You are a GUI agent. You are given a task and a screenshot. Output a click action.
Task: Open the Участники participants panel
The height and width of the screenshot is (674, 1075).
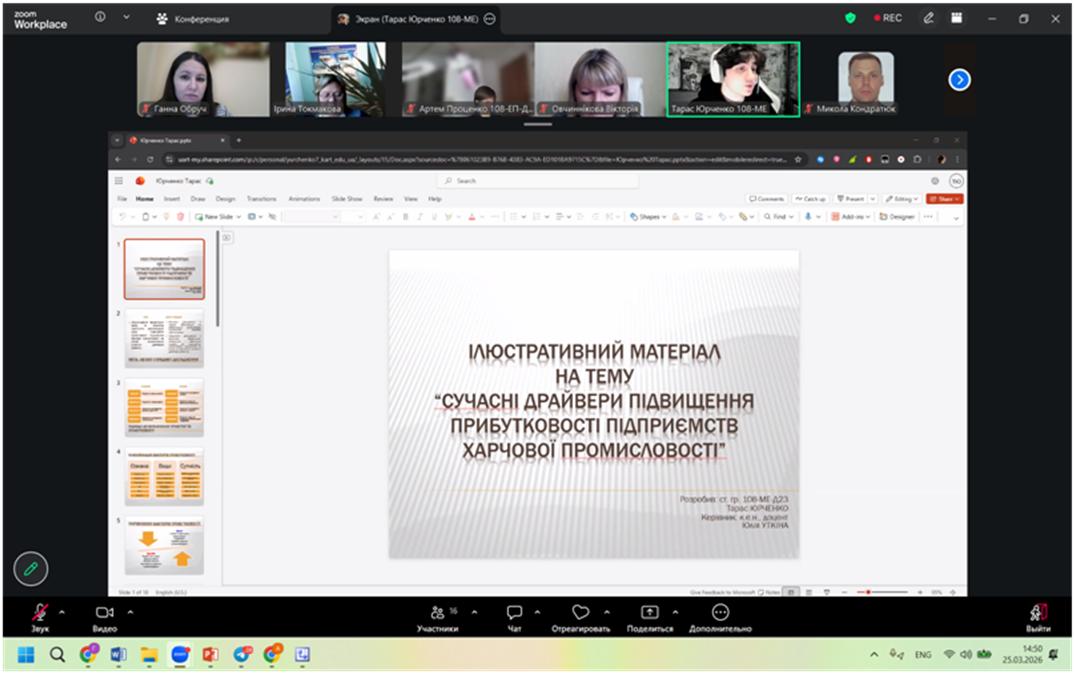437,613
